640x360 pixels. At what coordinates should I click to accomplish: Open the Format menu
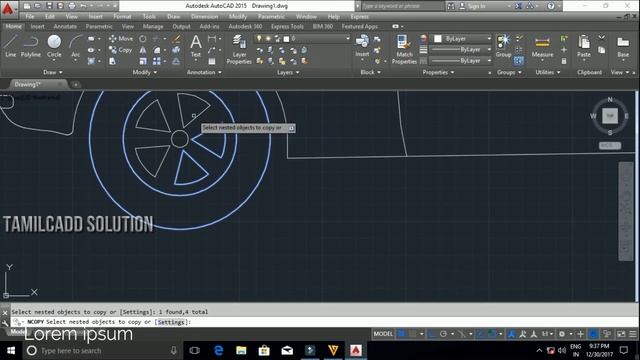(x=122, y=17)
